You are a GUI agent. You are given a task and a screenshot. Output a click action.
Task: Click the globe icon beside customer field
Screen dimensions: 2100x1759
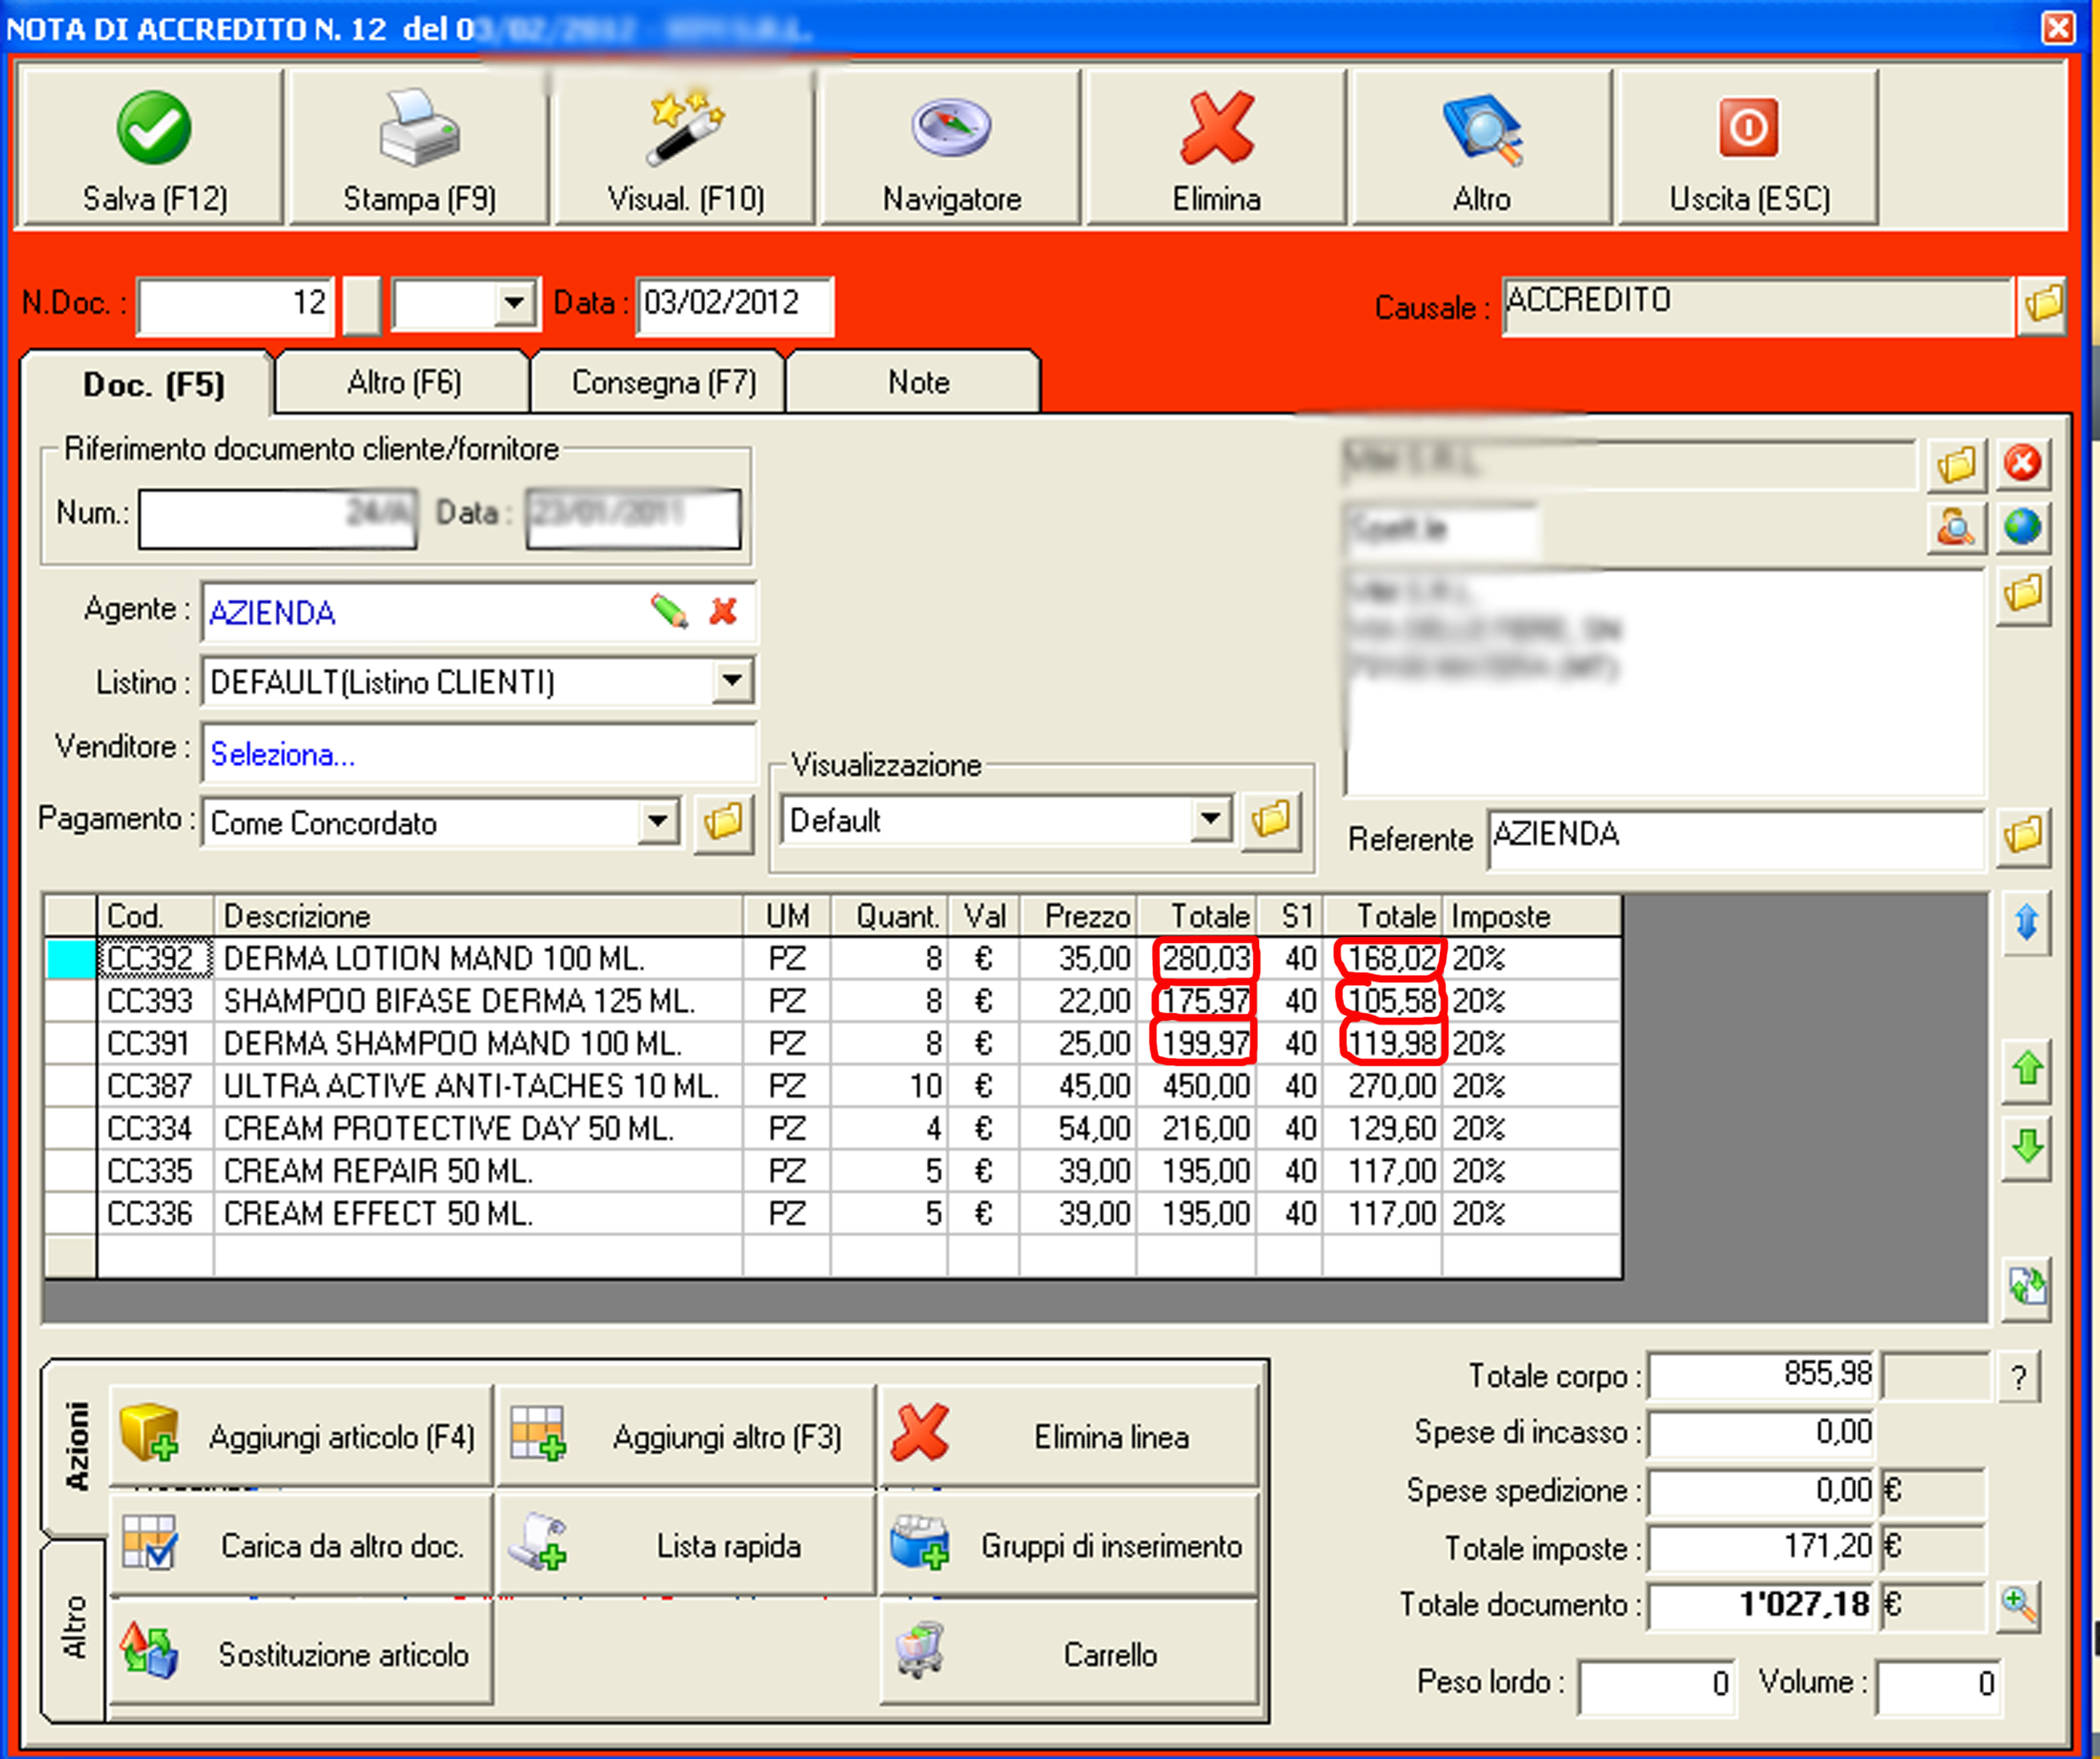point(2022,527)
